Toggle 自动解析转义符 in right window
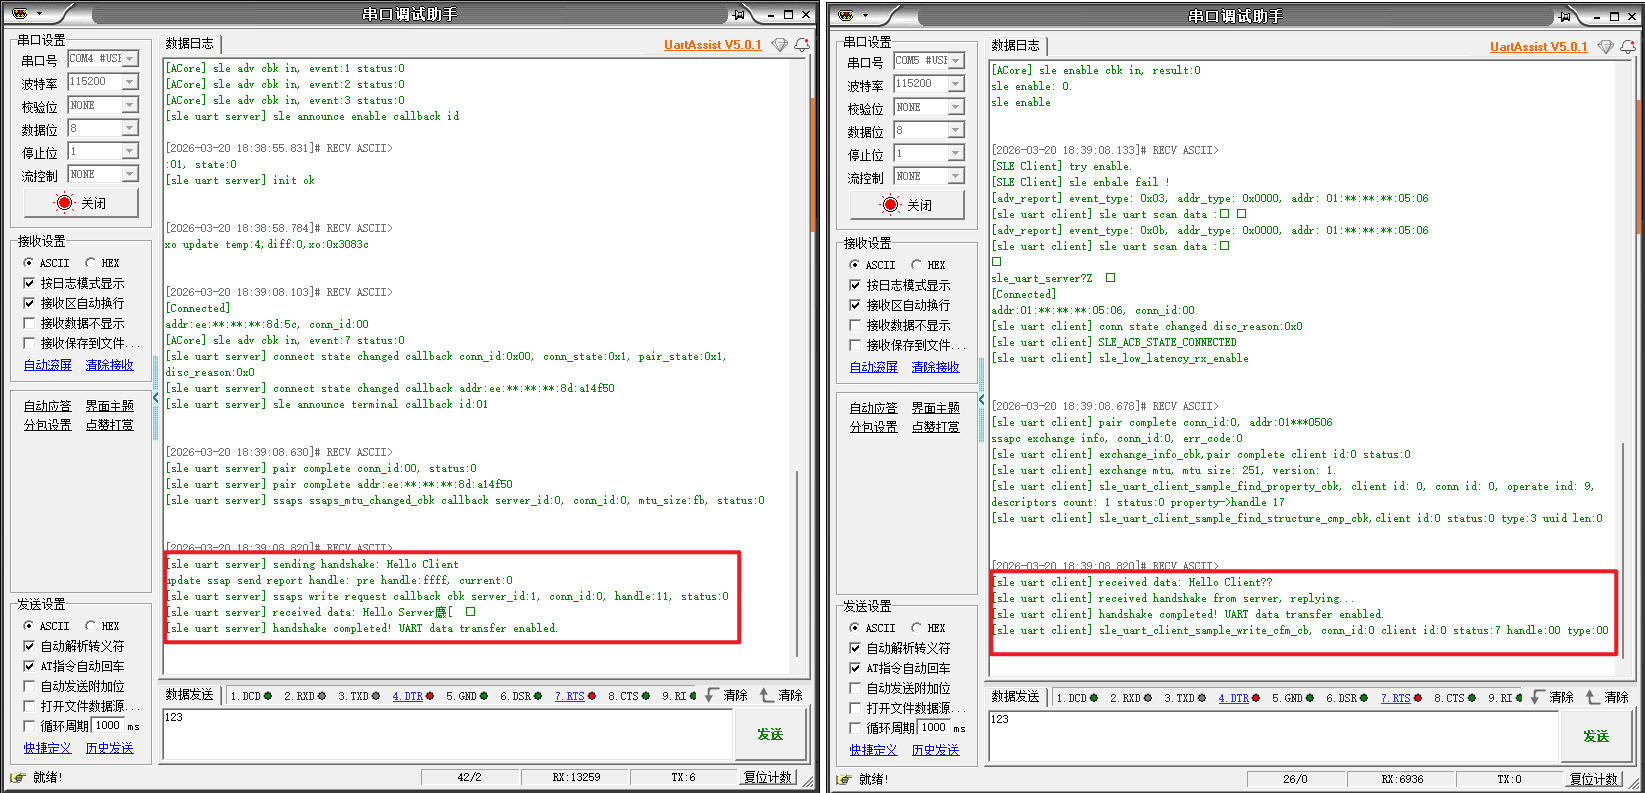The width and height of the screenshot is (1645, 793). (x=900, y=648)
